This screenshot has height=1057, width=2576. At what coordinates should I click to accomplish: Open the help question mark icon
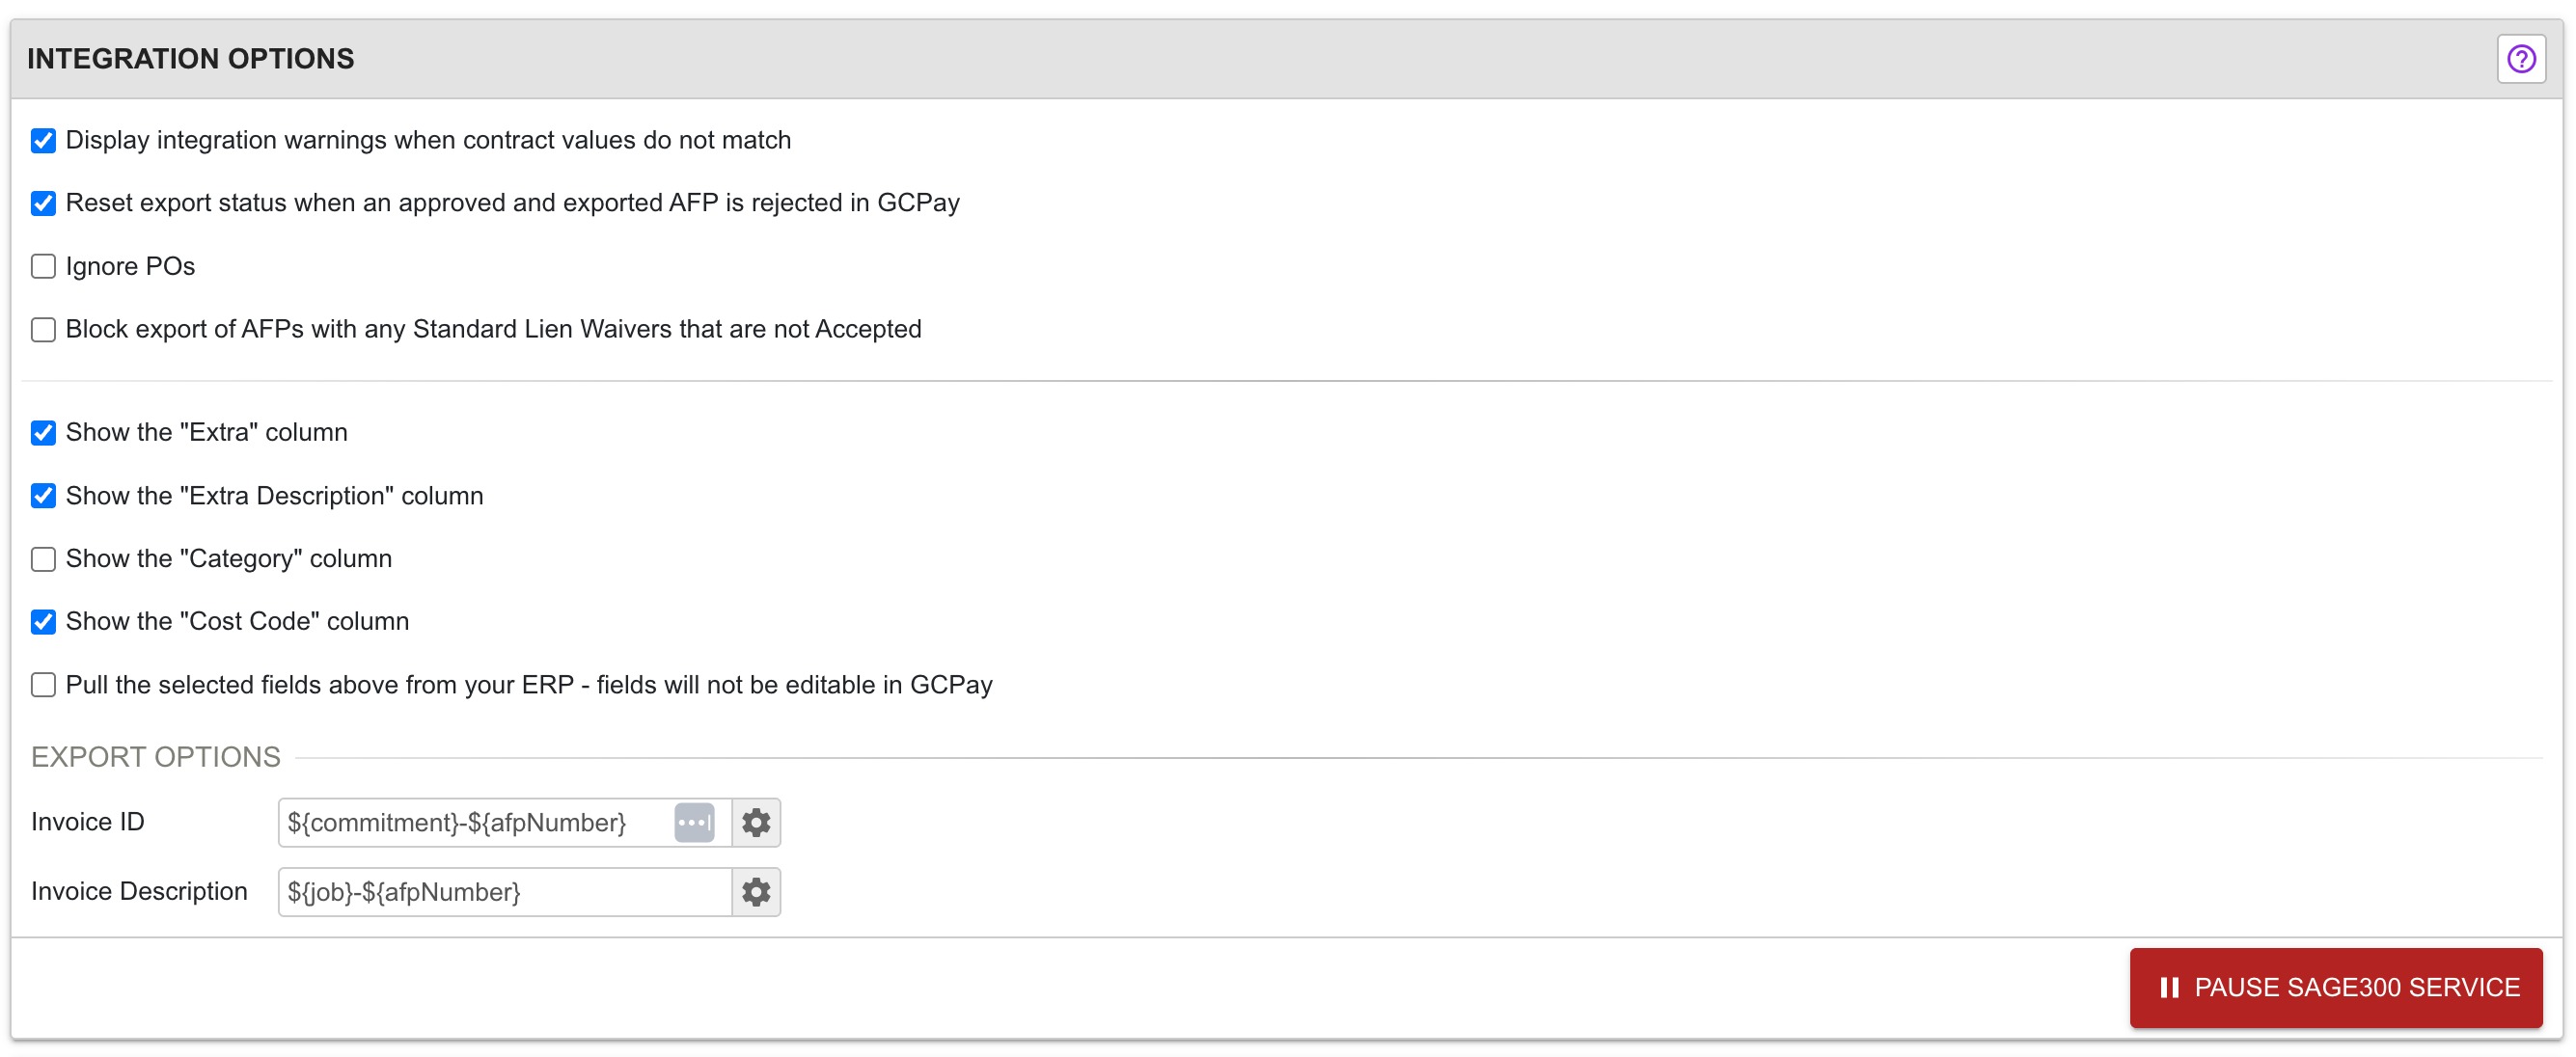2520,59
